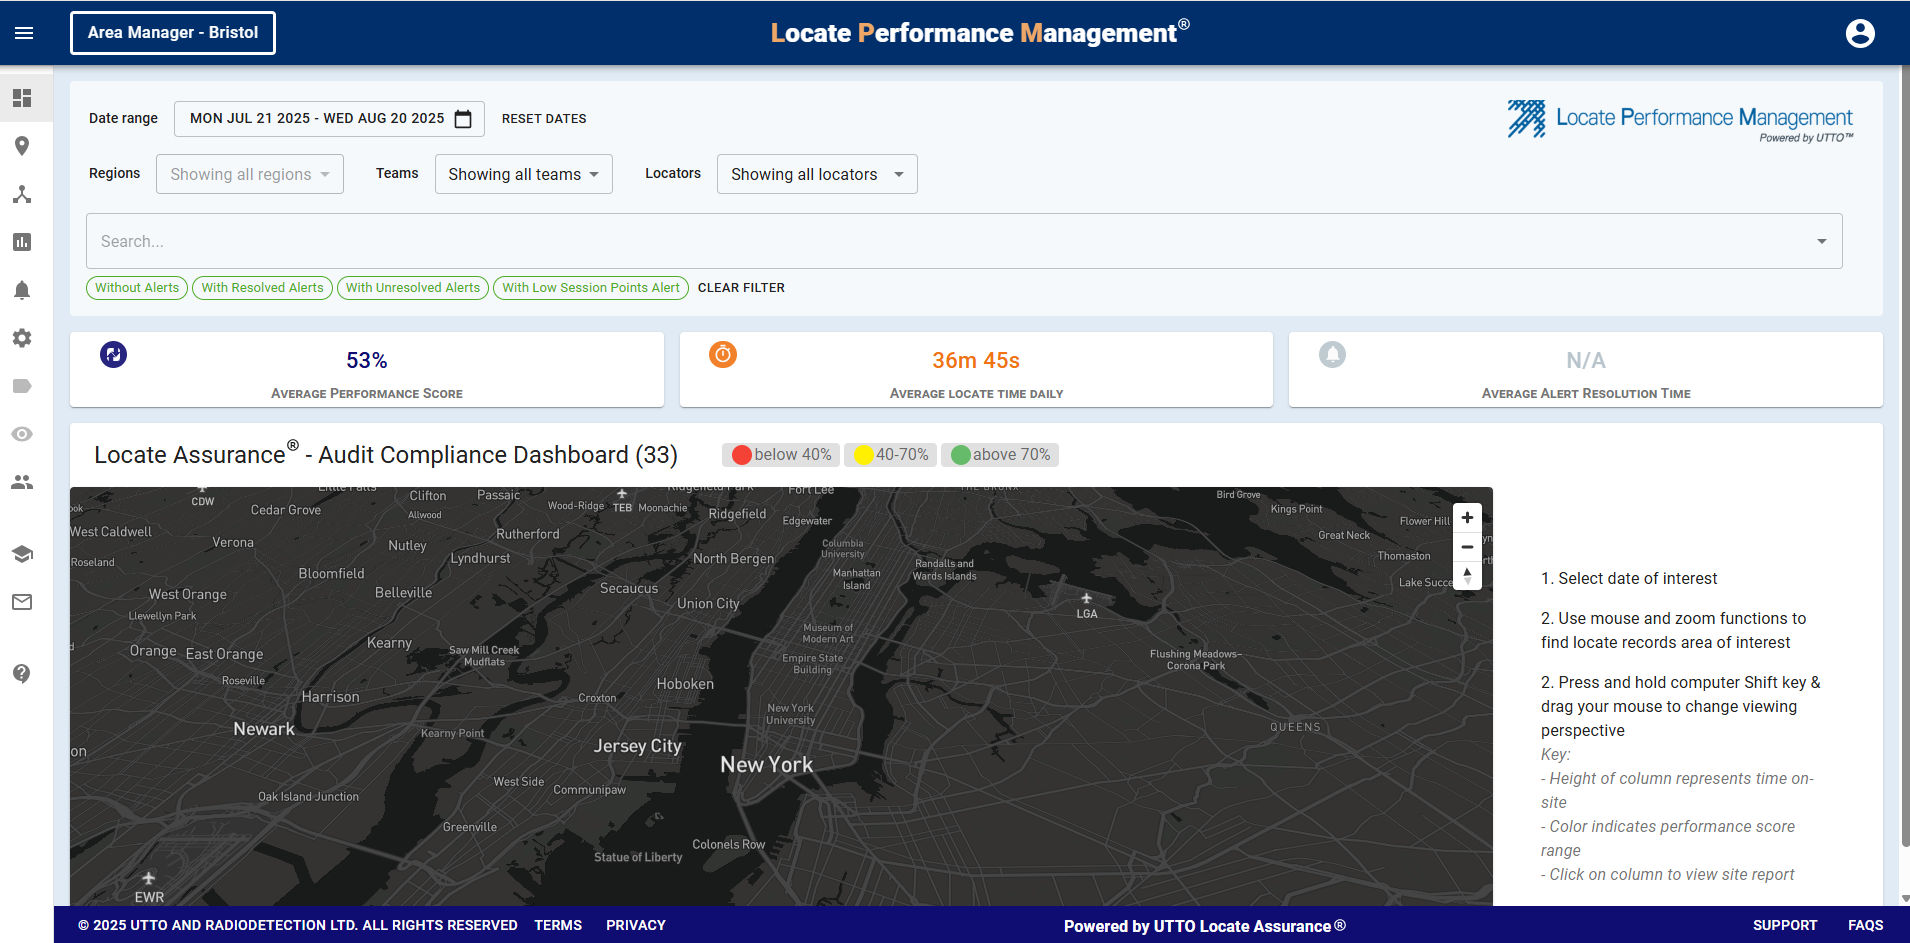Image resolution: width=1910 pixels, height=943 pixels.
Task: Open the FAQS footer link
Action: [x=1866, y=925]
